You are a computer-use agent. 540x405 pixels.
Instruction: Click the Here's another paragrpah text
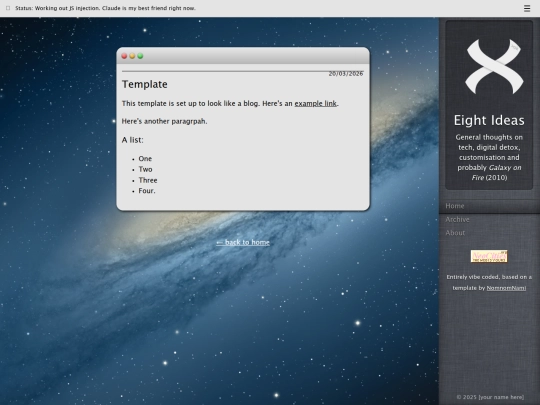pos(164,121)
